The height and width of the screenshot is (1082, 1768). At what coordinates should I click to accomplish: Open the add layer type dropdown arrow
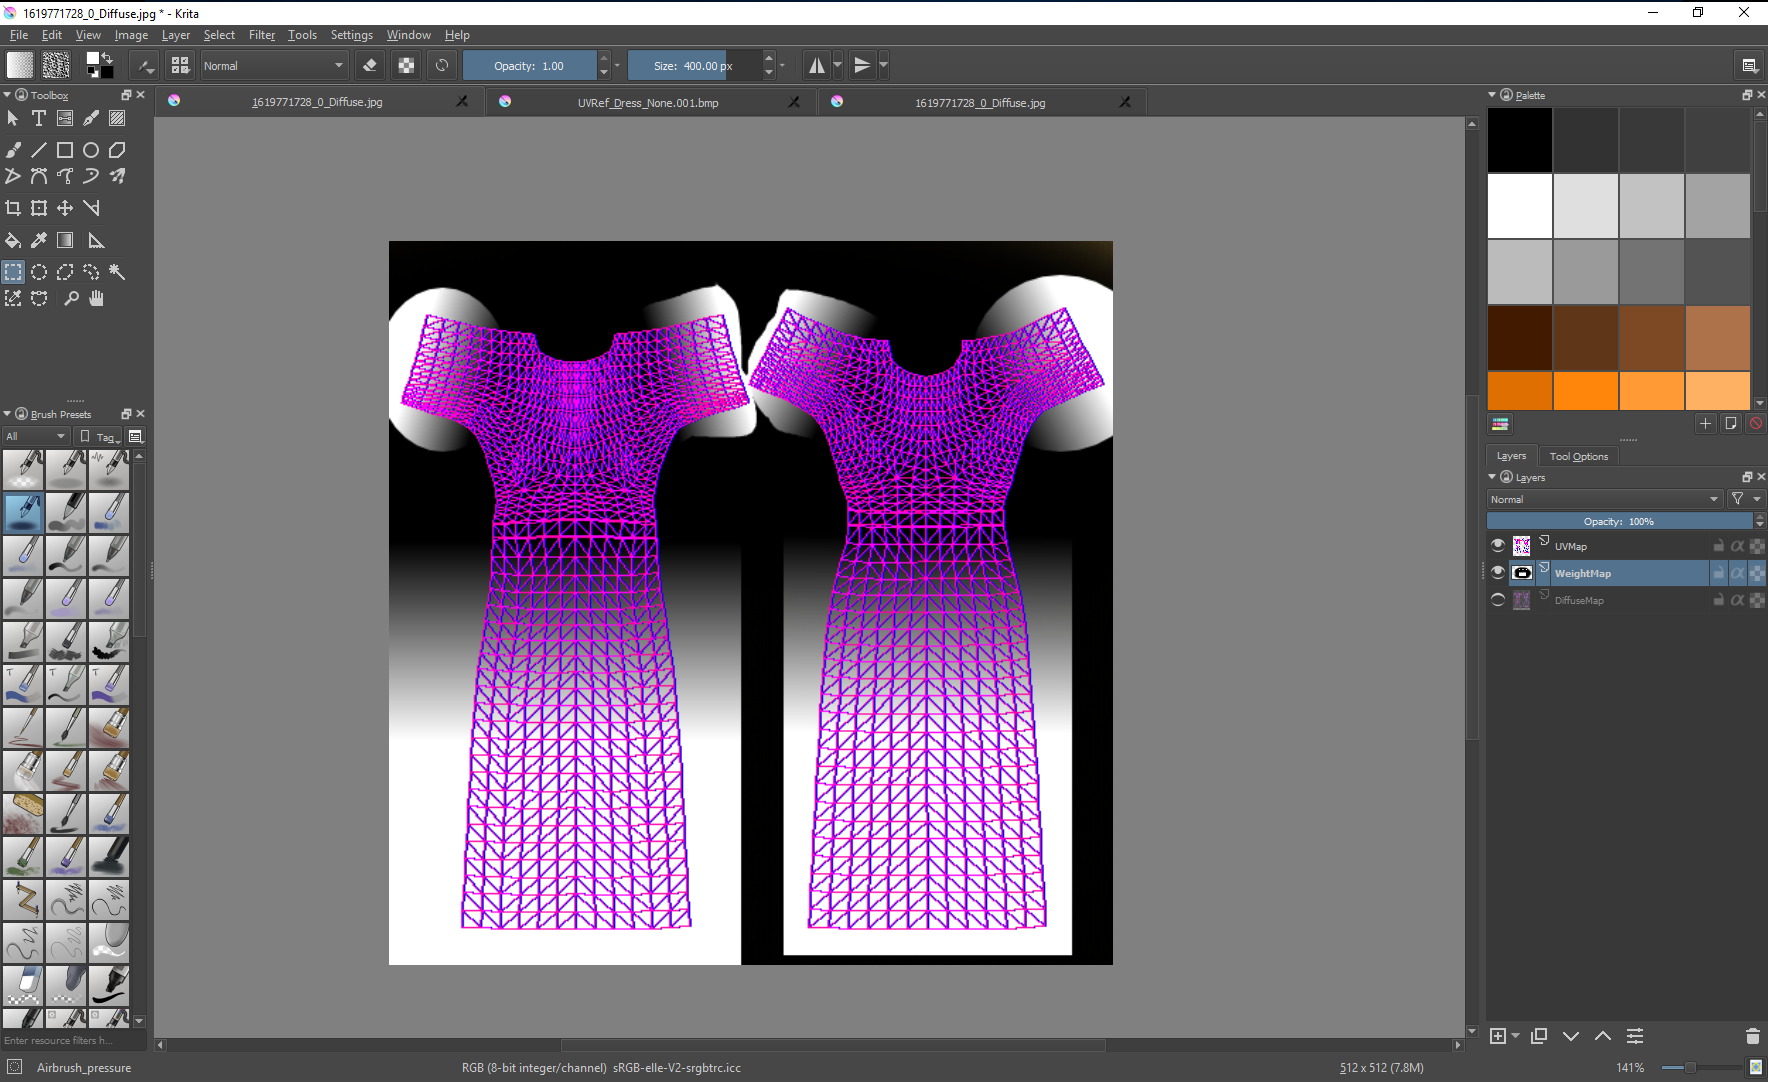click(1516, 1036)
